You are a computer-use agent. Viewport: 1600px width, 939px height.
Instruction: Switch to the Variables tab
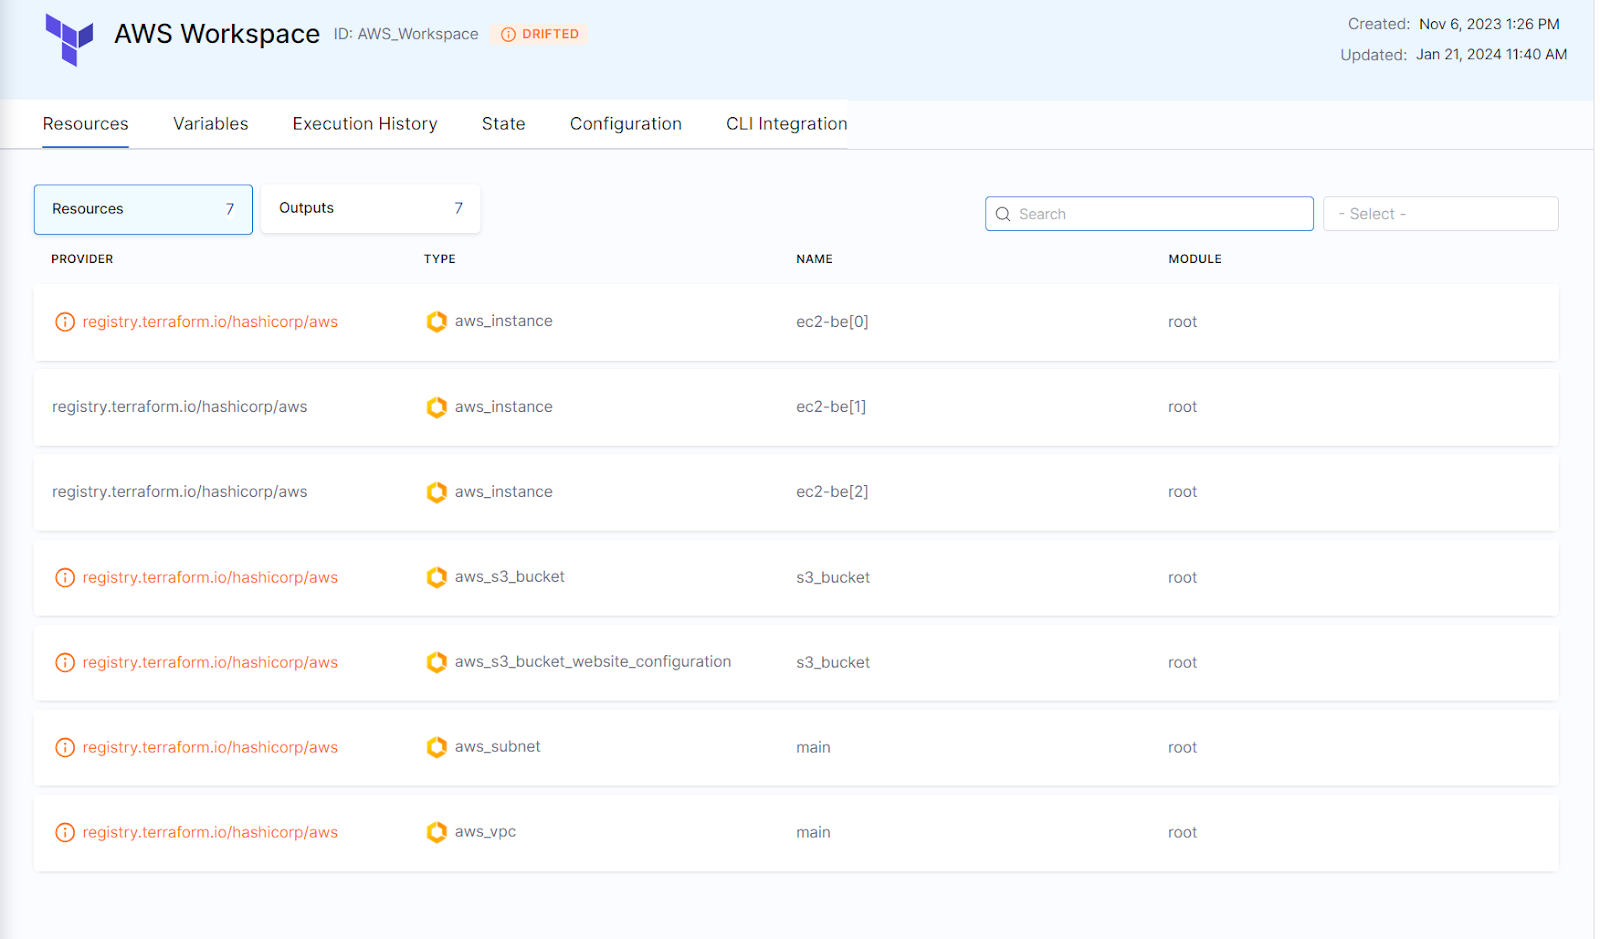(210, 124)
